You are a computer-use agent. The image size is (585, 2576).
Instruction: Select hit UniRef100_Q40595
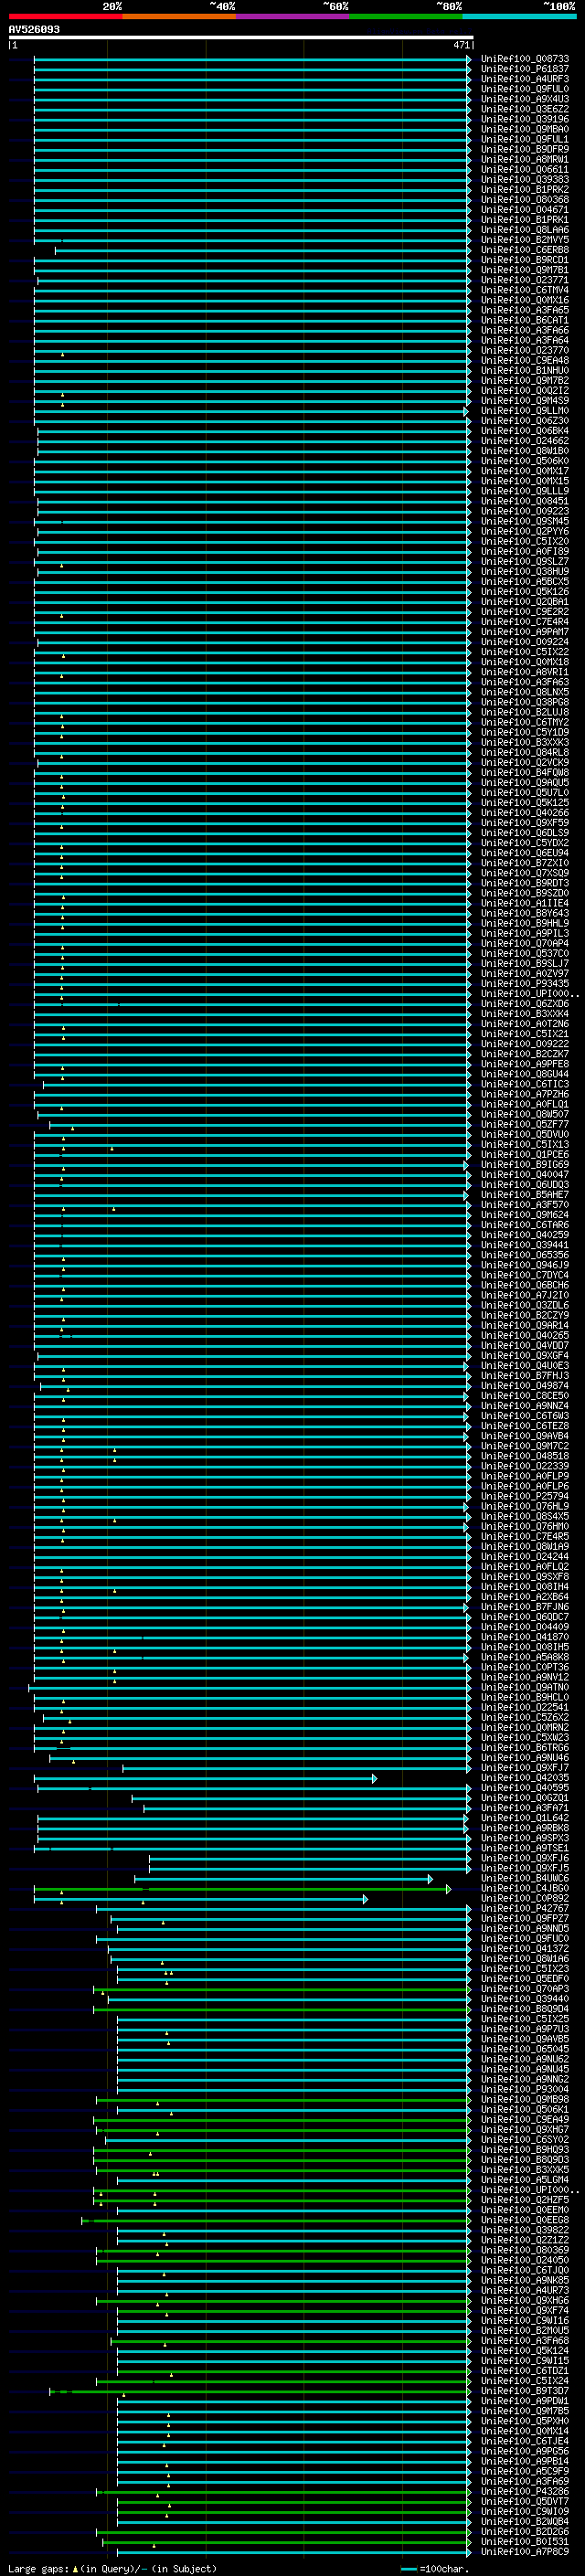pyautogui.click(x=524, y=1788)
